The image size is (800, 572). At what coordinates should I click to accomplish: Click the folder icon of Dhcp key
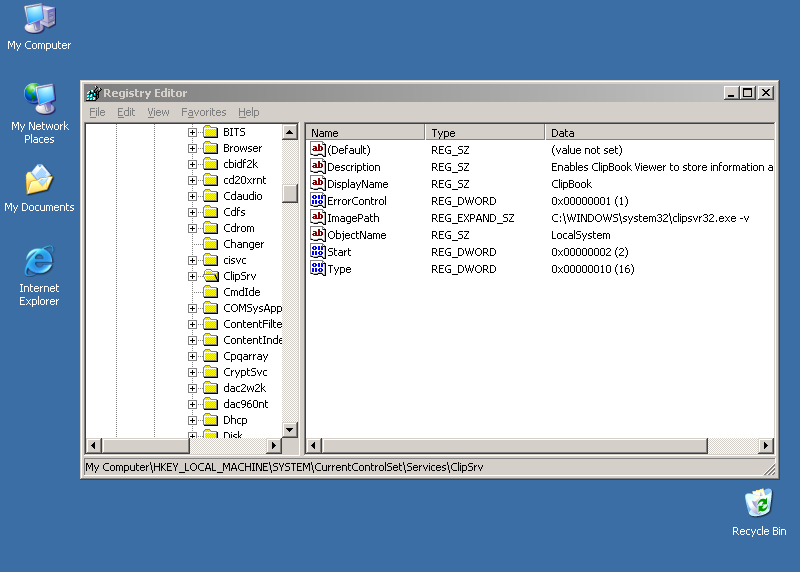(211, 420)
